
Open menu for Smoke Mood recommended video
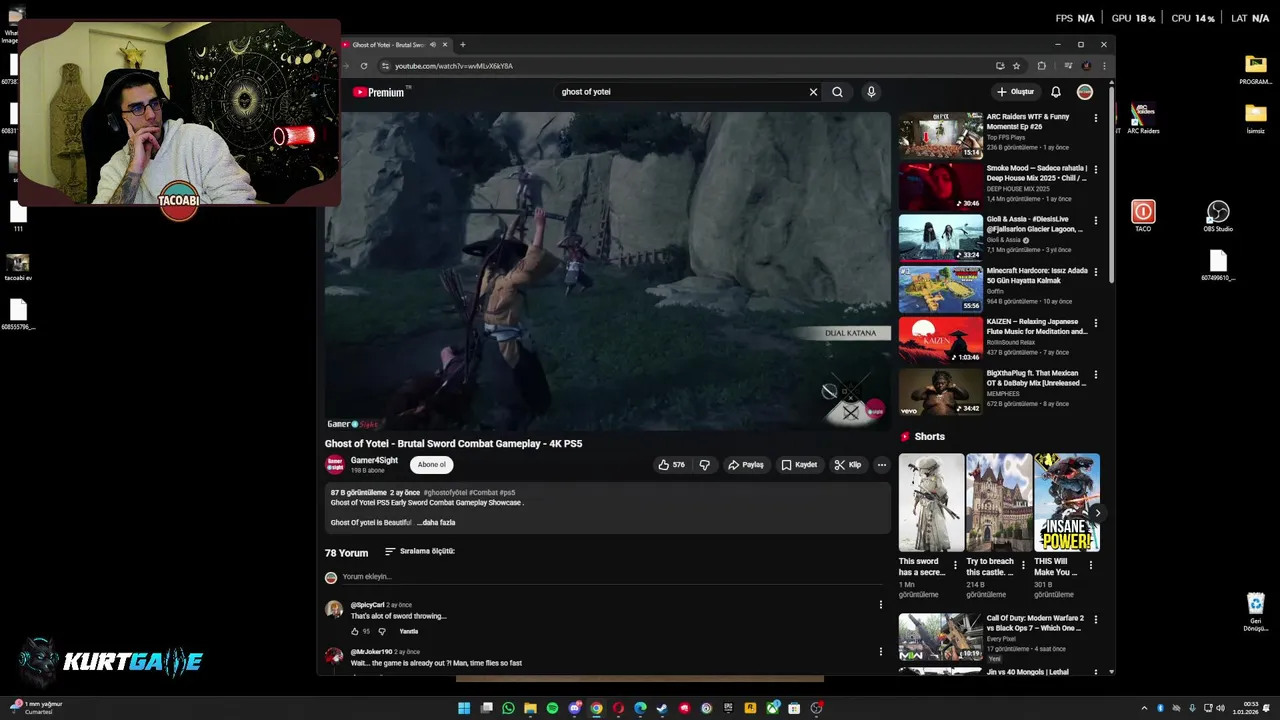click(1096, 169)
